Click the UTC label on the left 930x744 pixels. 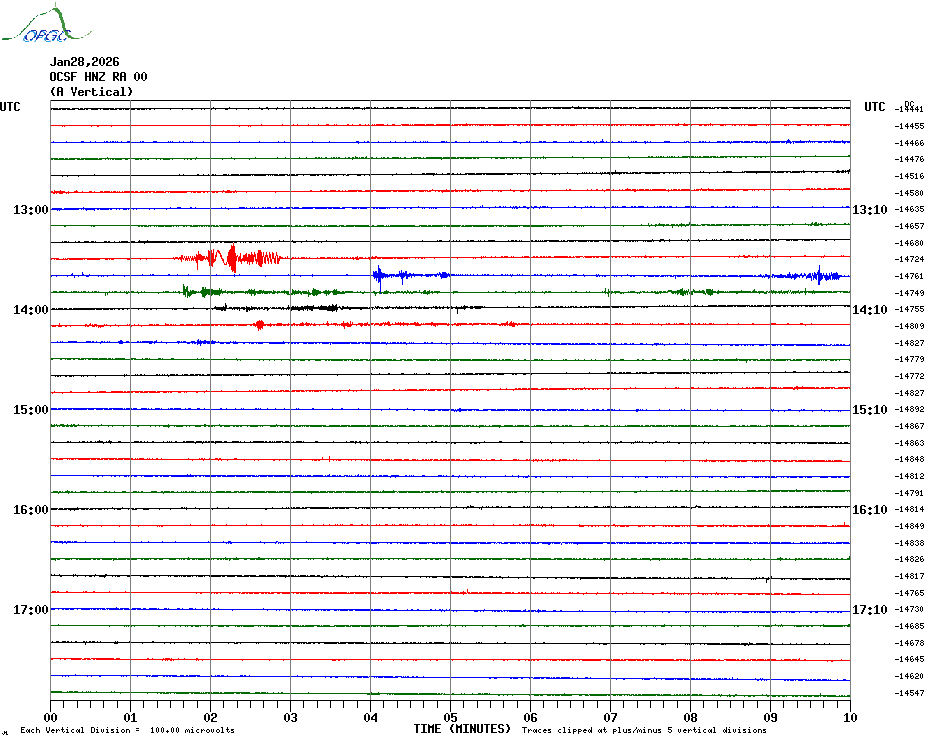(x=10, y=107)
